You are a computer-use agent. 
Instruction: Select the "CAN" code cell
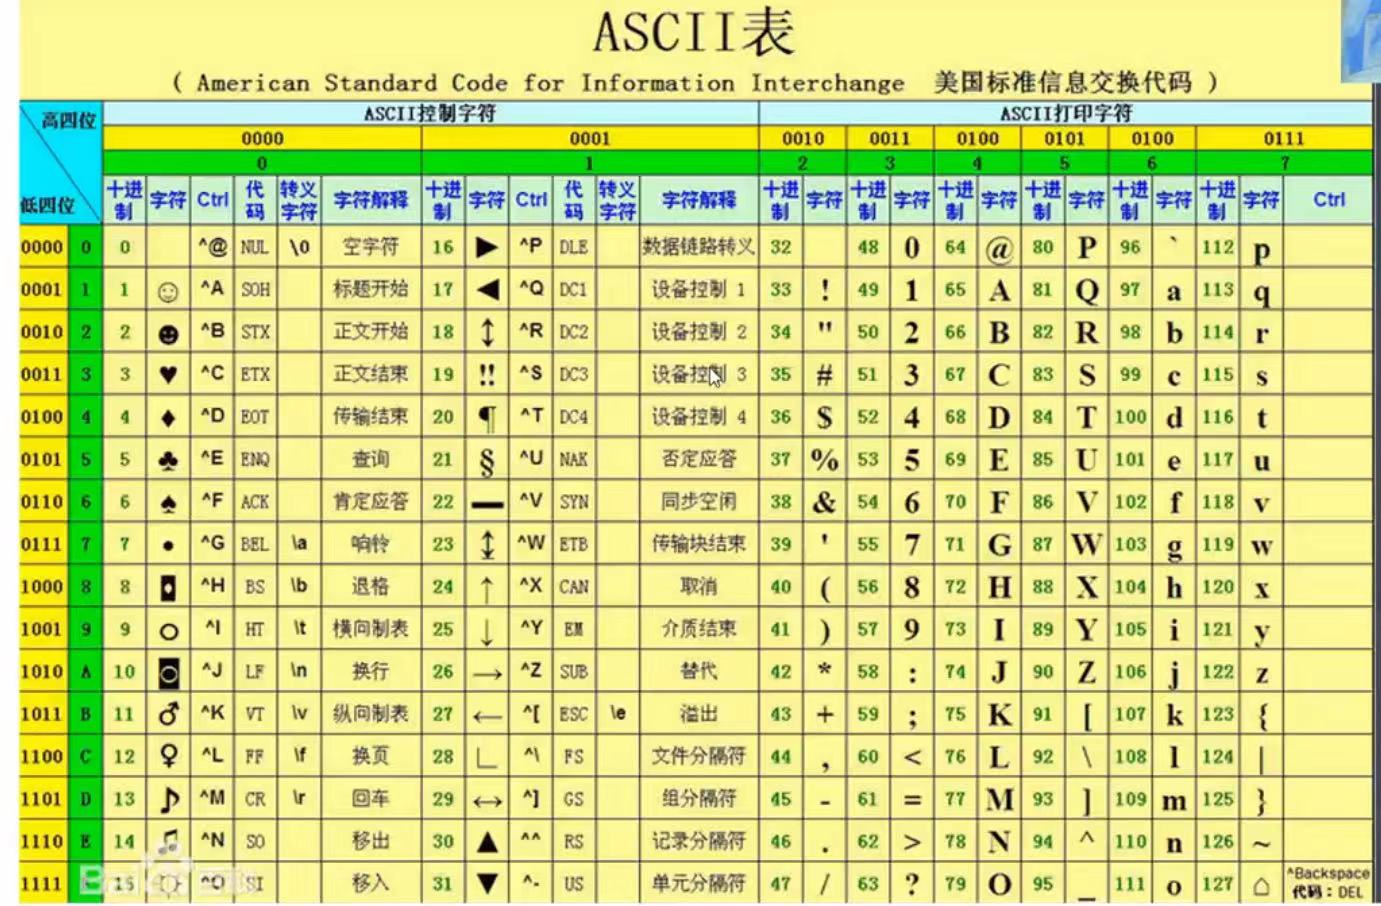574,587
